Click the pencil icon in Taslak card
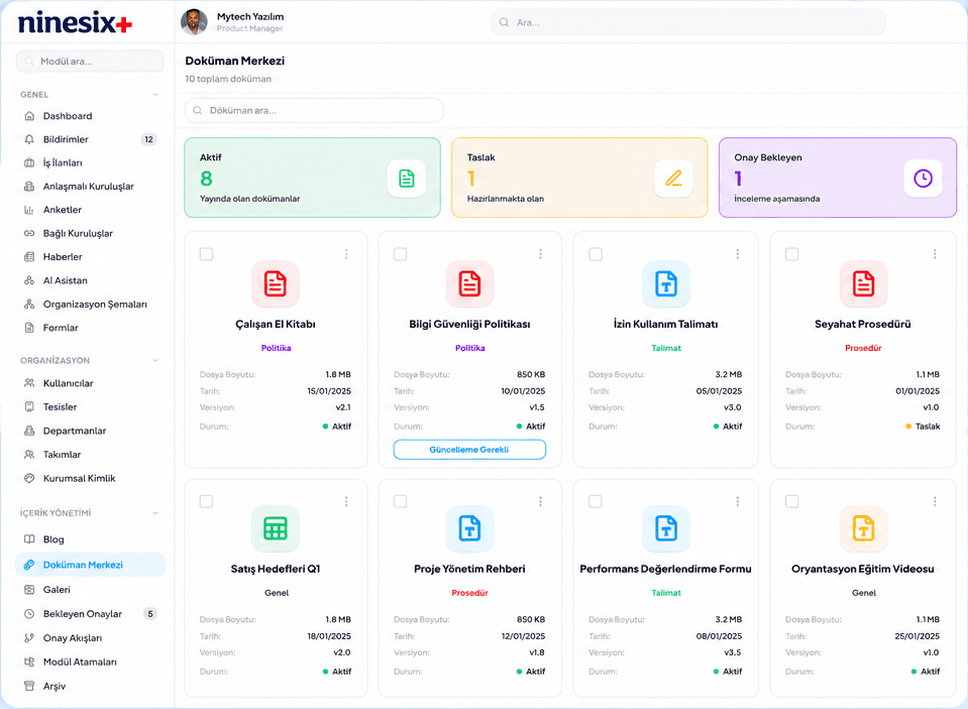 tap(674, 178)
